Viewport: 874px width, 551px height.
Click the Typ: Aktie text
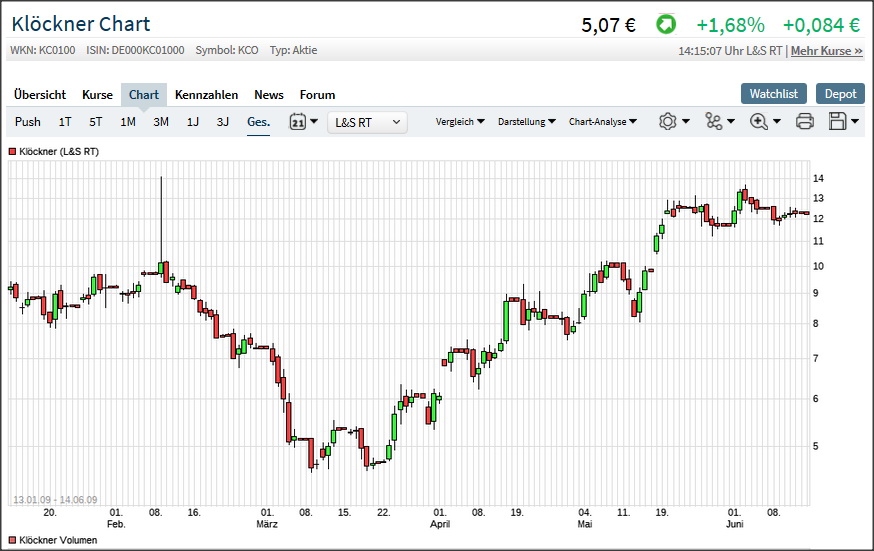tap(293, 50)
